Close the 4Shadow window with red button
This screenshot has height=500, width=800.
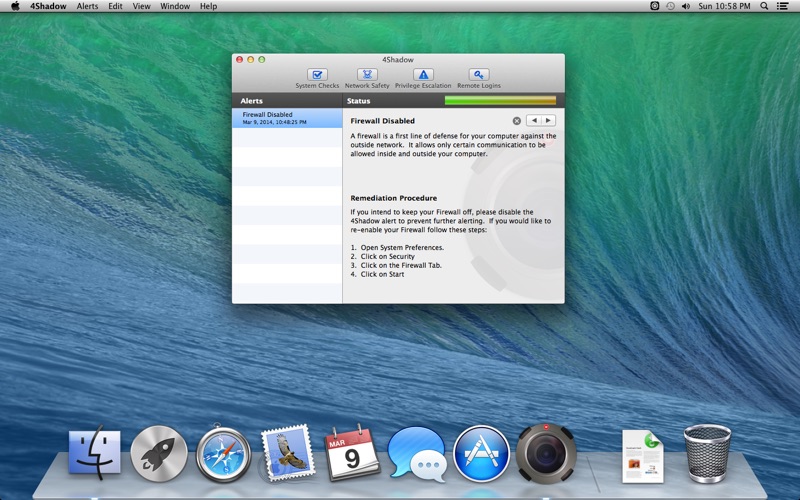point(239,60)
